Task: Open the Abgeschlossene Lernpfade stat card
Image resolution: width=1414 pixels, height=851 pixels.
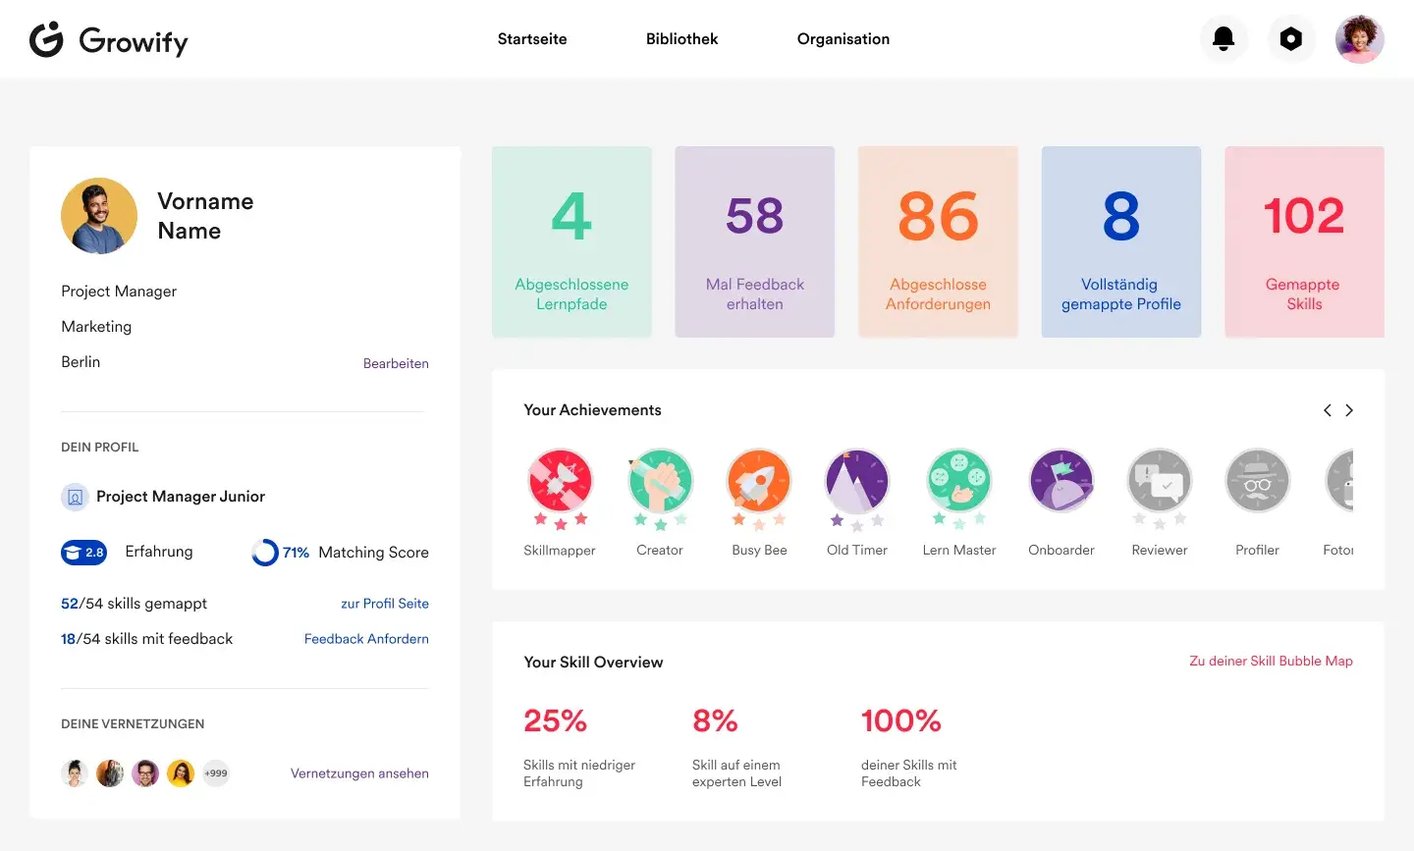Action: point(571,242)
